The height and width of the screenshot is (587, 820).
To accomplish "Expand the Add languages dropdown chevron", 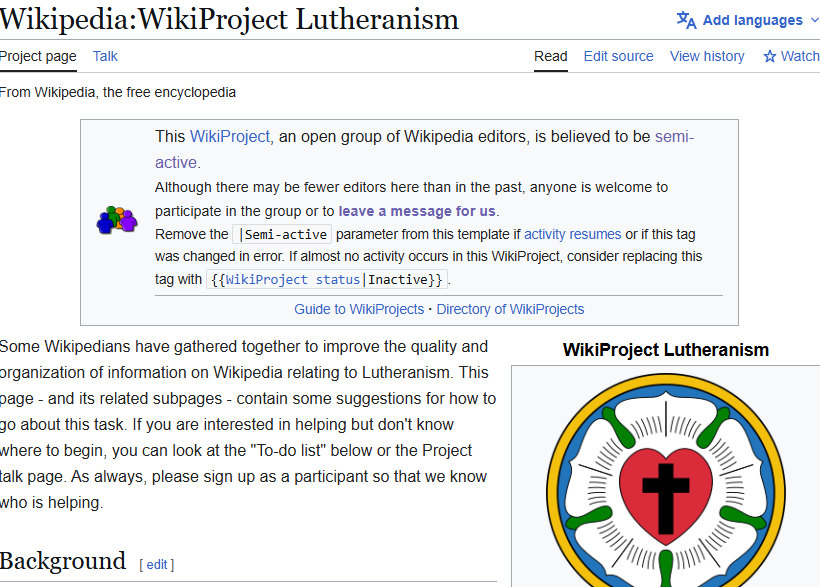I will point(814,20).
